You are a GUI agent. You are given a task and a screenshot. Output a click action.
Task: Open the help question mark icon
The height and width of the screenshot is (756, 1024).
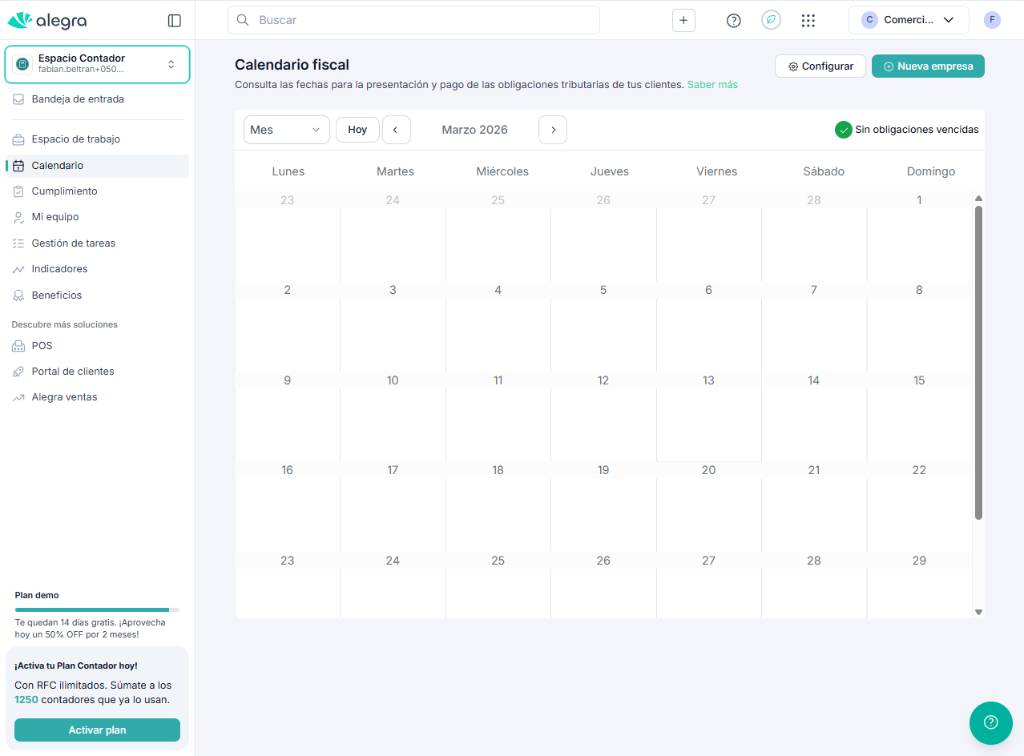pos(734,20)
